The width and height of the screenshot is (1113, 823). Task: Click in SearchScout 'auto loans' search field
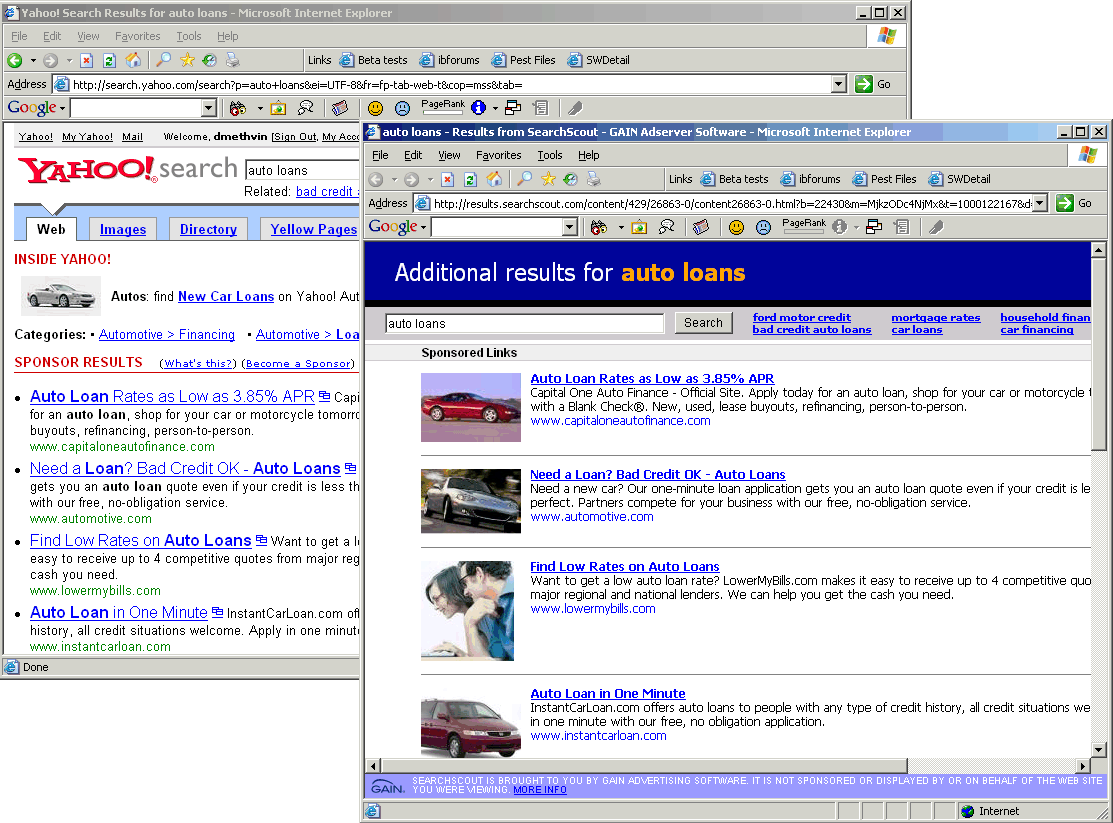(525, 324)
